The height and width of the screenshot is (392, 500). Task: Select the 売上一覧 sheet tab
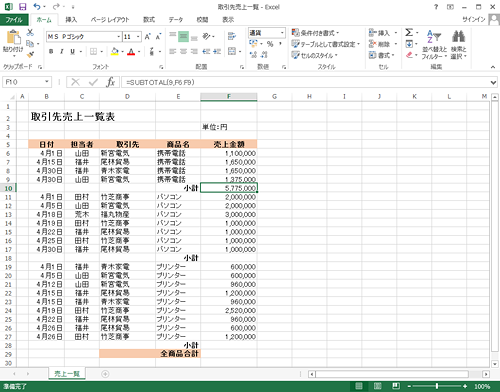(67, 374)
